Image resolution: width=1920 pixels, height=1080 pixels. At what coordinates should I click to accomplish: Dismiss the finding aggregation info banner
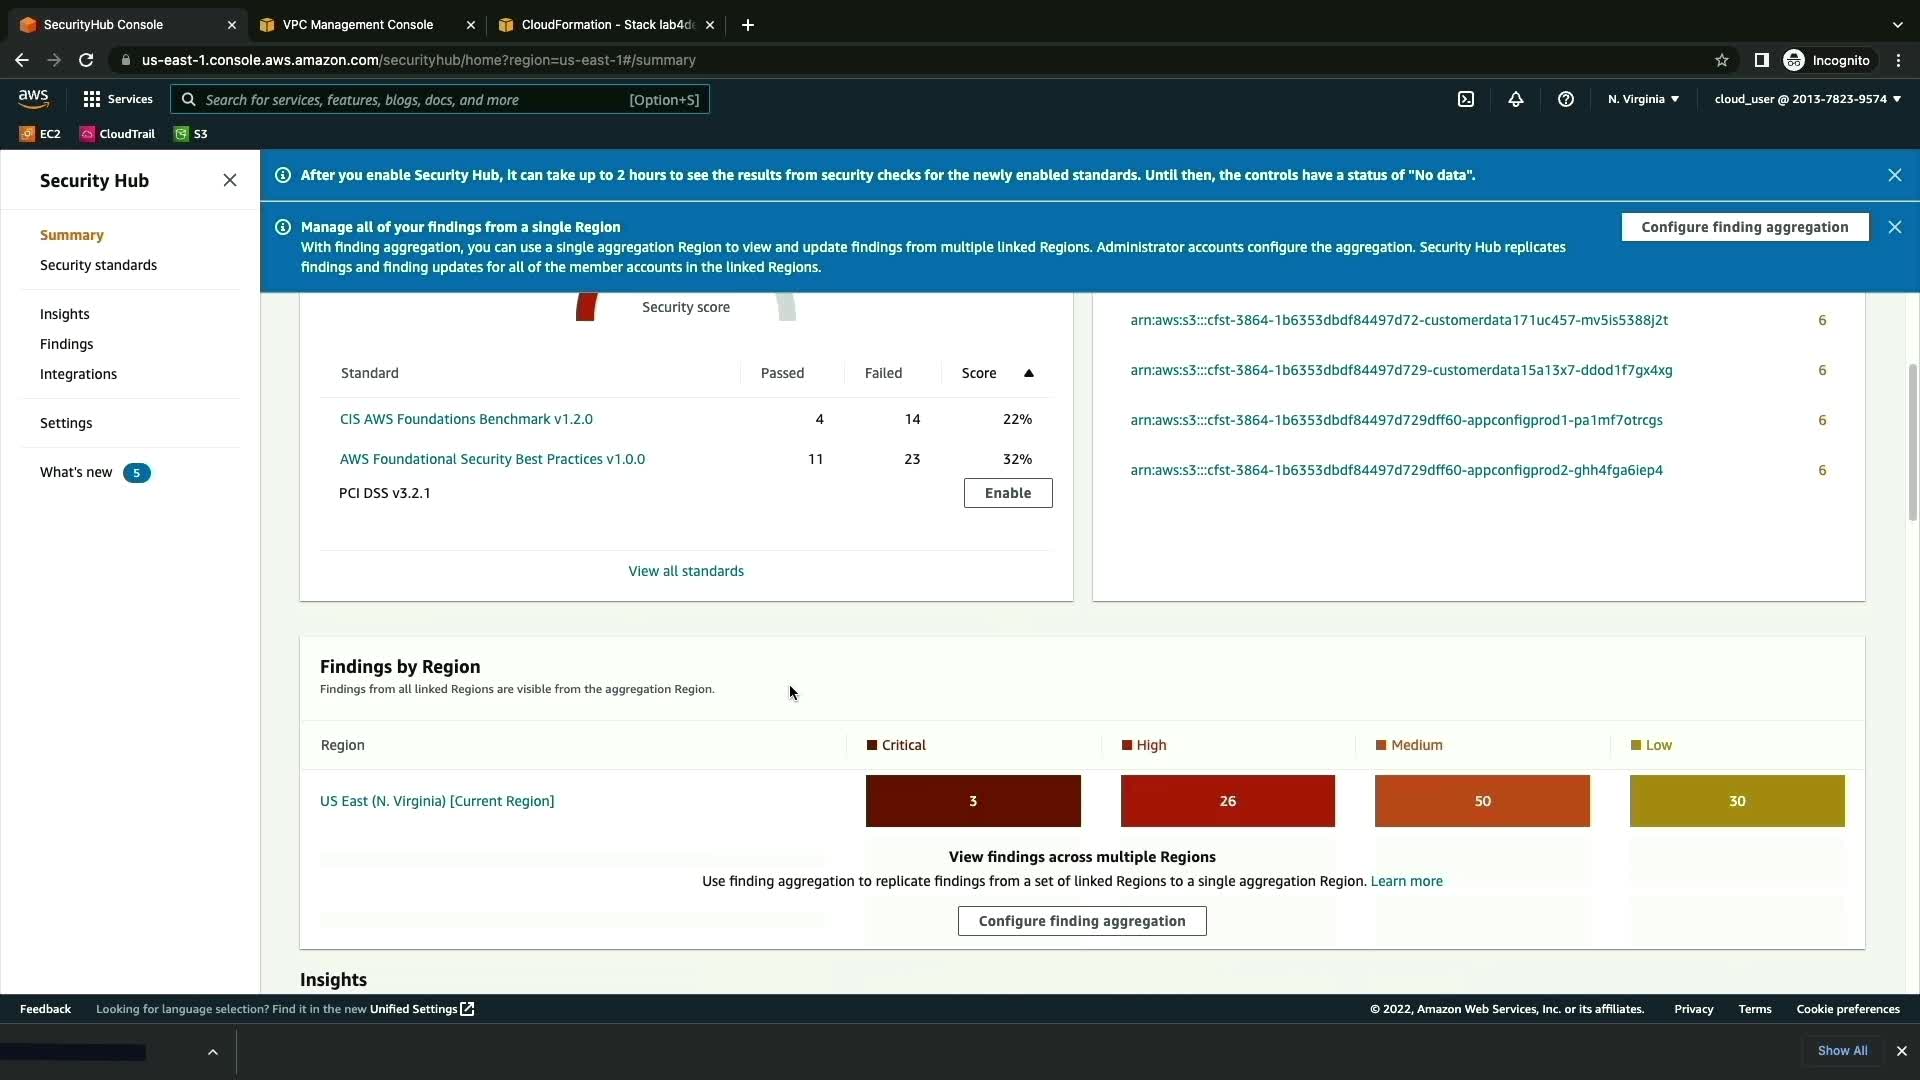pos(1894,227)
